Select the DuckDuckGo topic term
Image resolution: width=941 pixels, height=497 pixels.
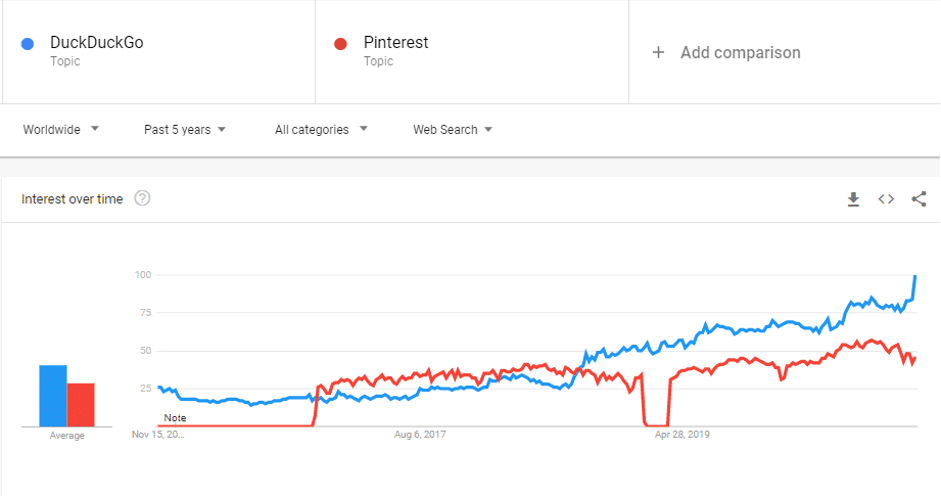point(96,43)
